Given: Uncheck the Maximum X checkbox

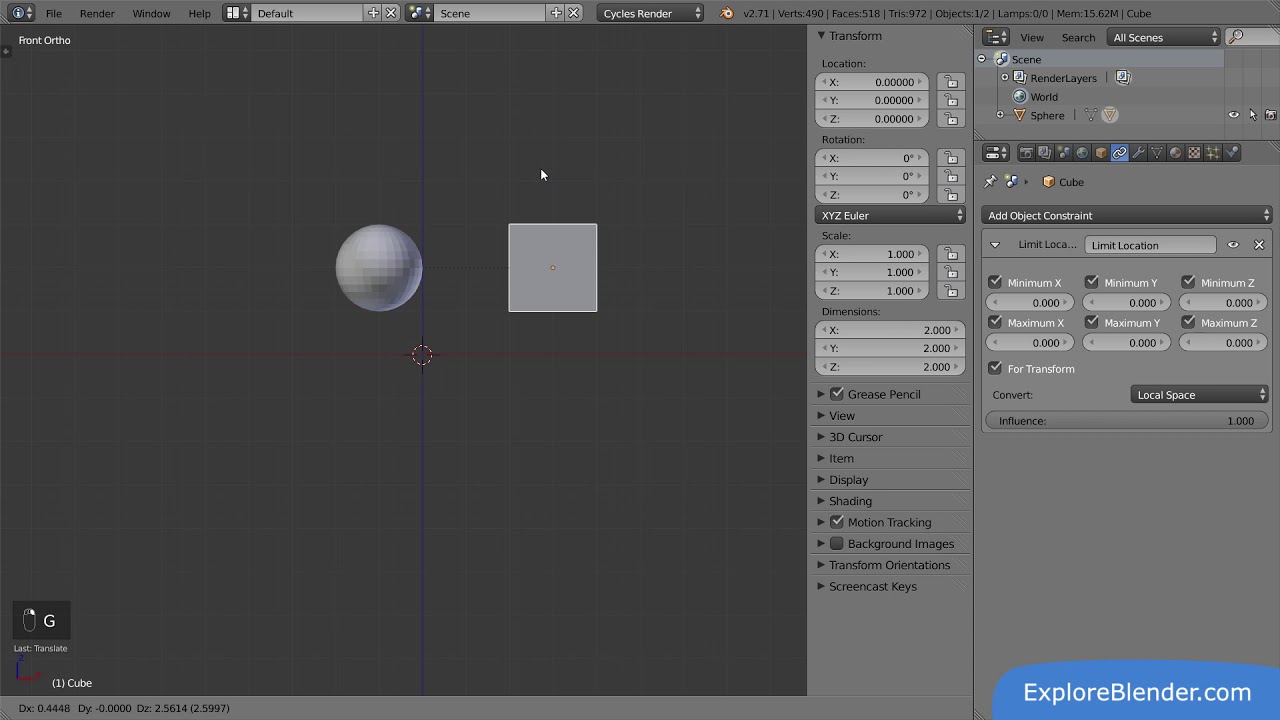Looking at the screenshot, I should [x=995, y=323].
